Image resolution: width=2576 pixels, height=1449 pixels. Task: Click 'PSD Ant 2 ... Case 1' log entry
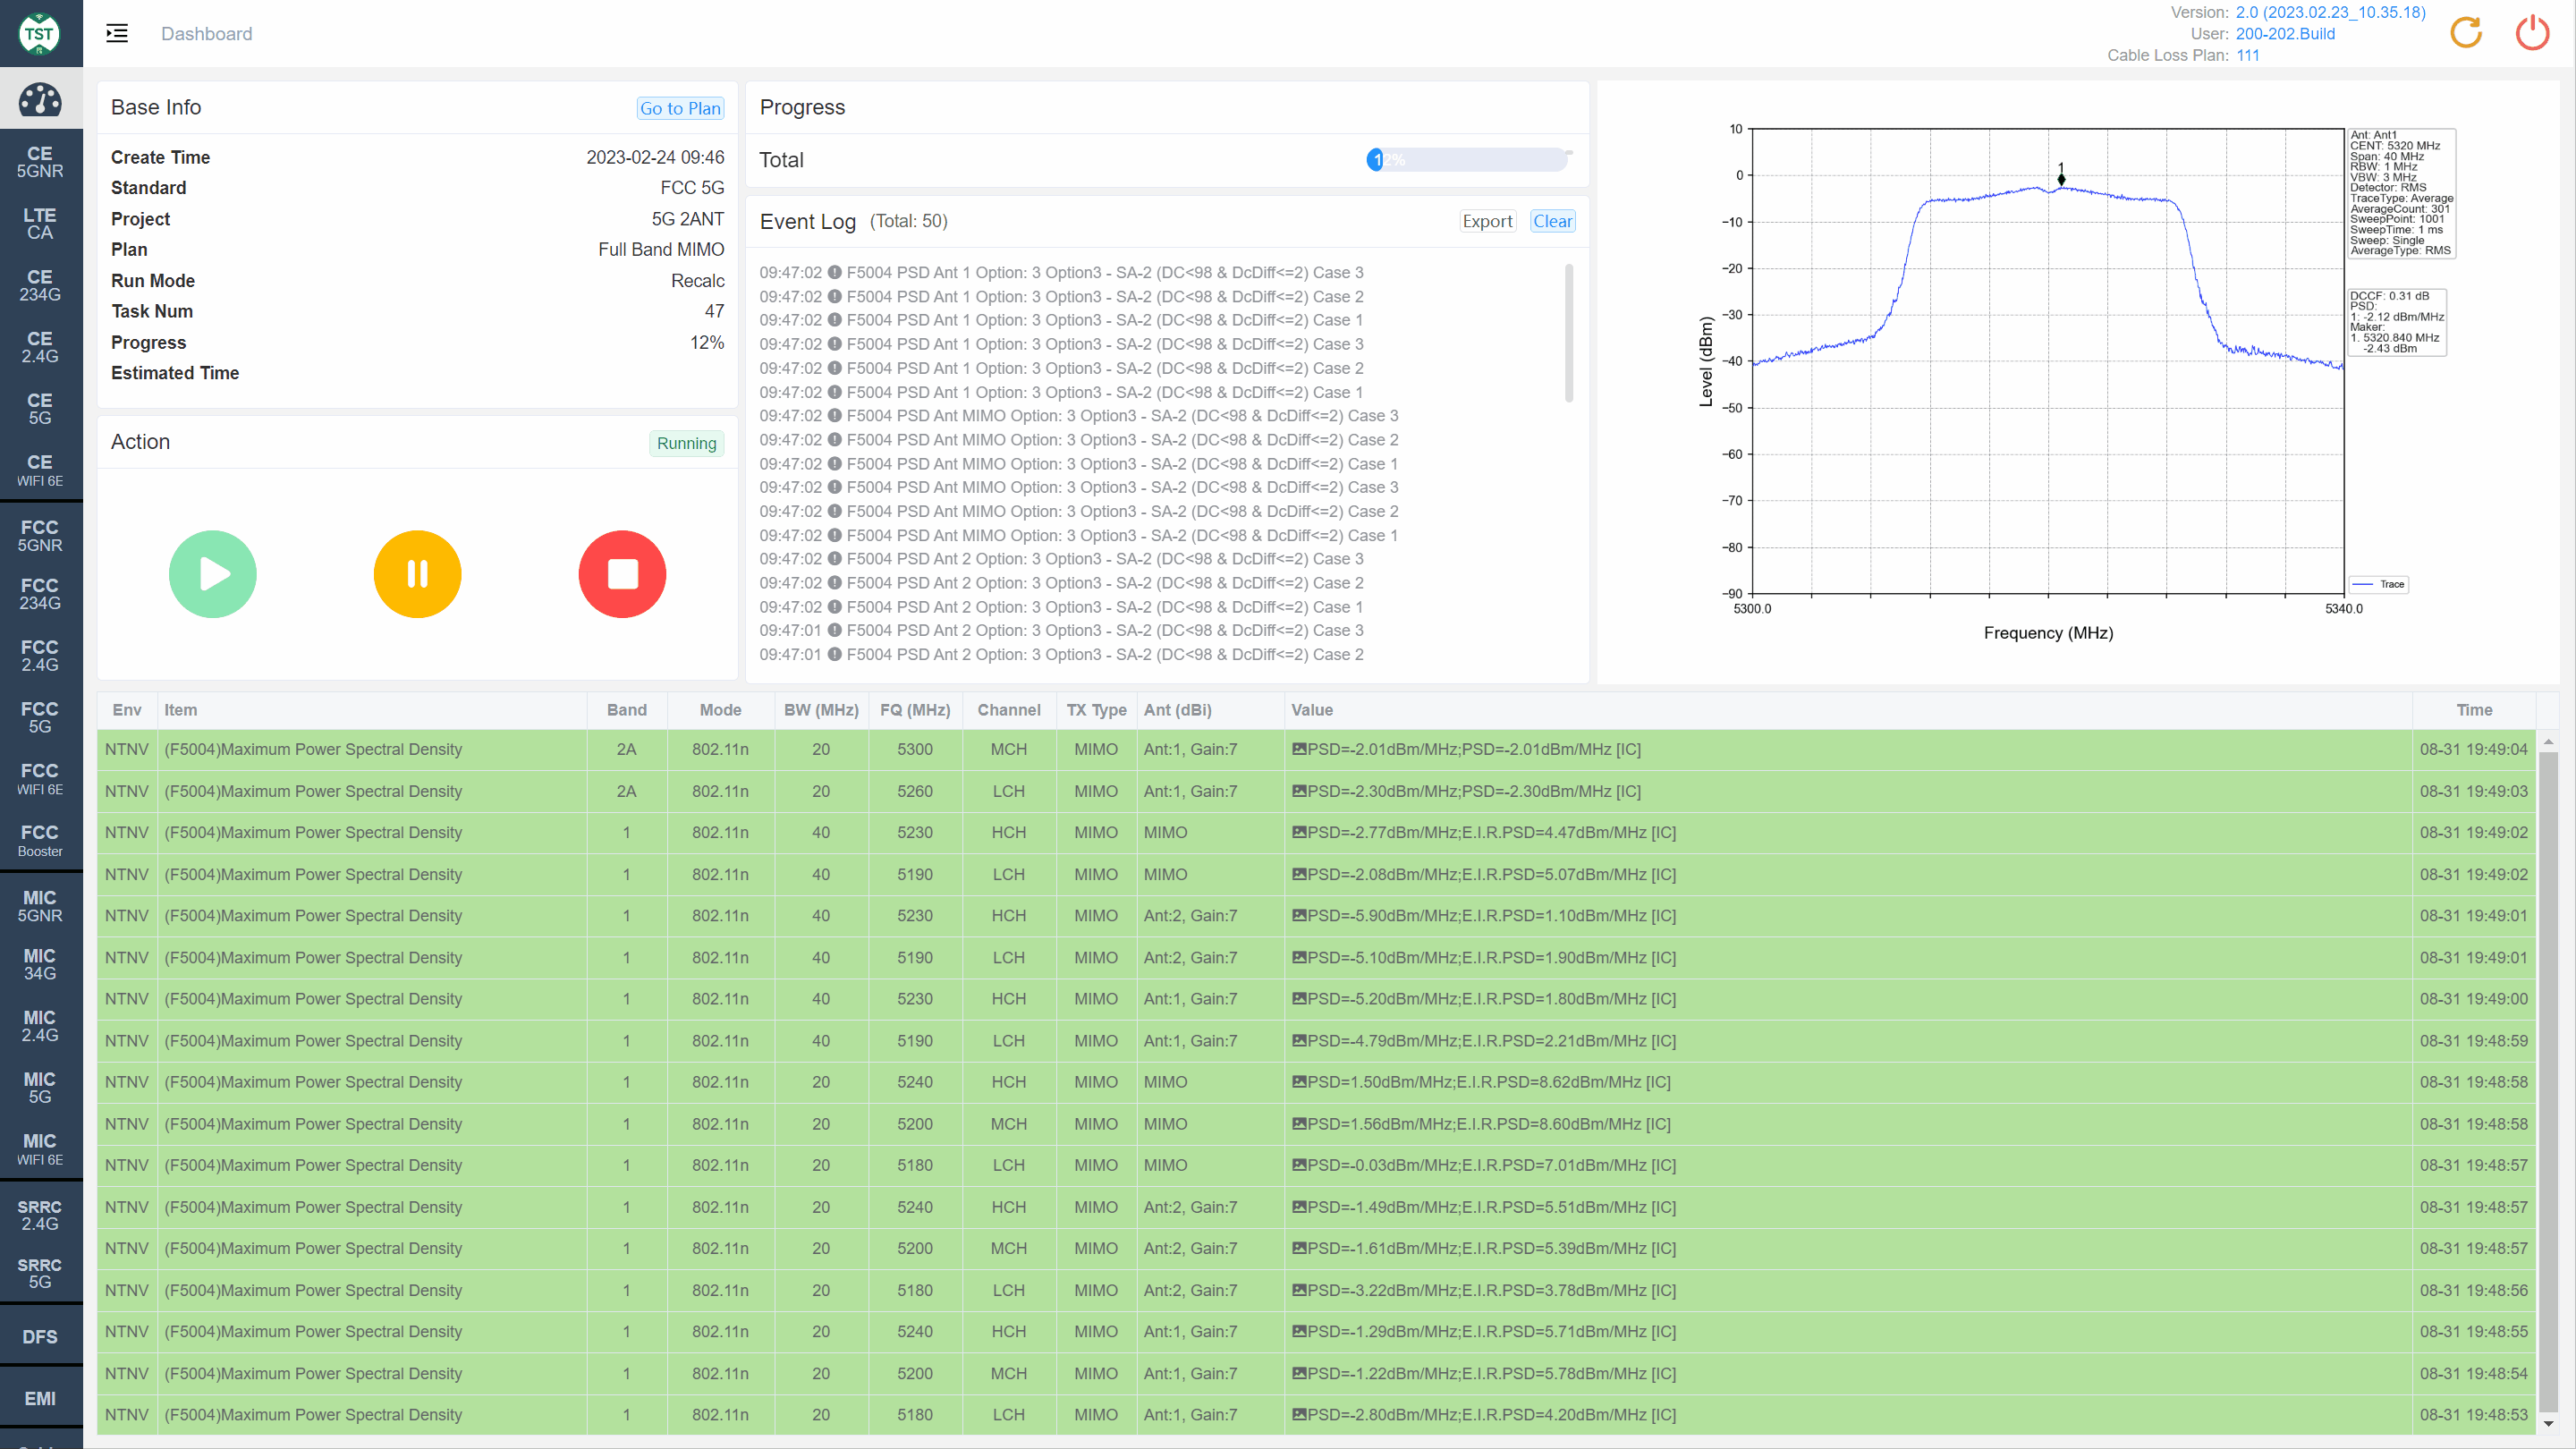point(1060,607)
